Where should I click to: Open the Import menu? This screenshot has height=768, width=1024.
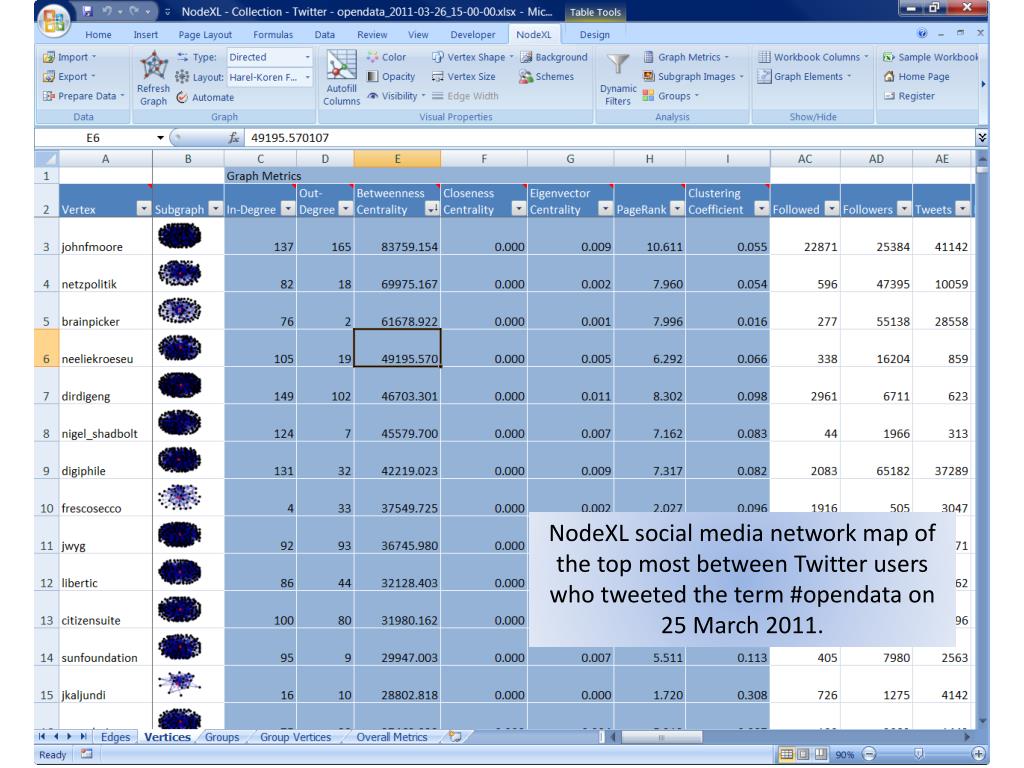tap(69, 57)
